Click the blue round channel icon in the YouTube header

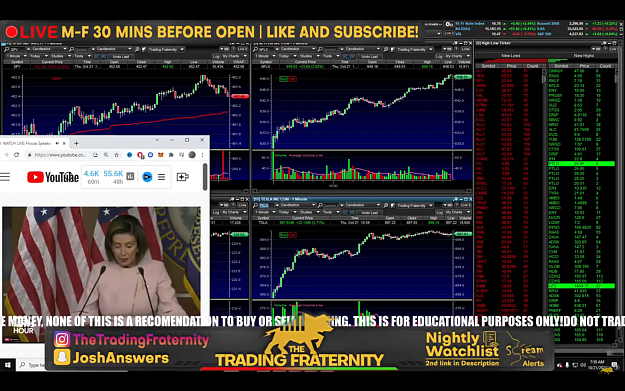pos(147,177)
